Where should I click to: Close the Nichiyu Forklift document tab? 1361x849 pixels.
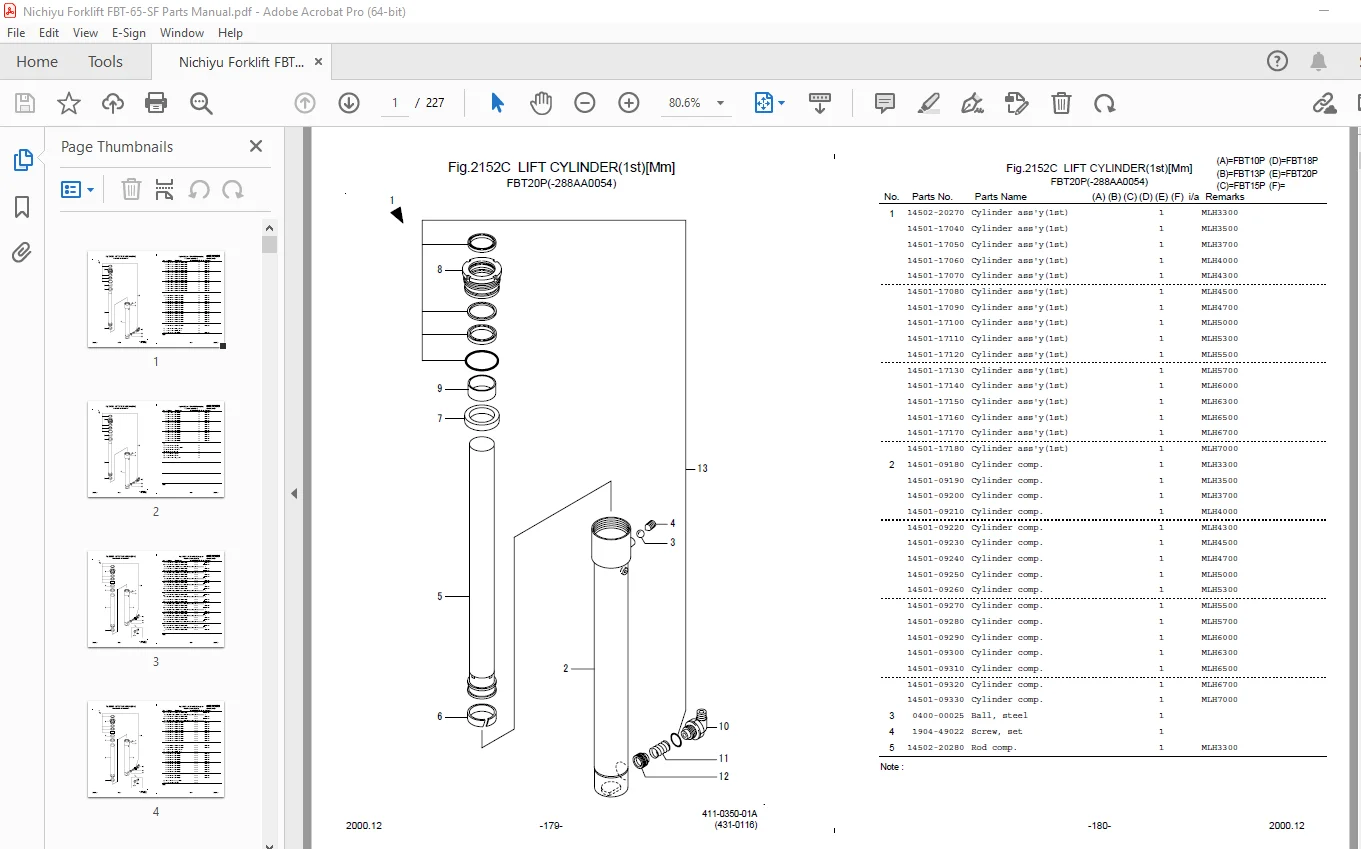pos(319,61)
